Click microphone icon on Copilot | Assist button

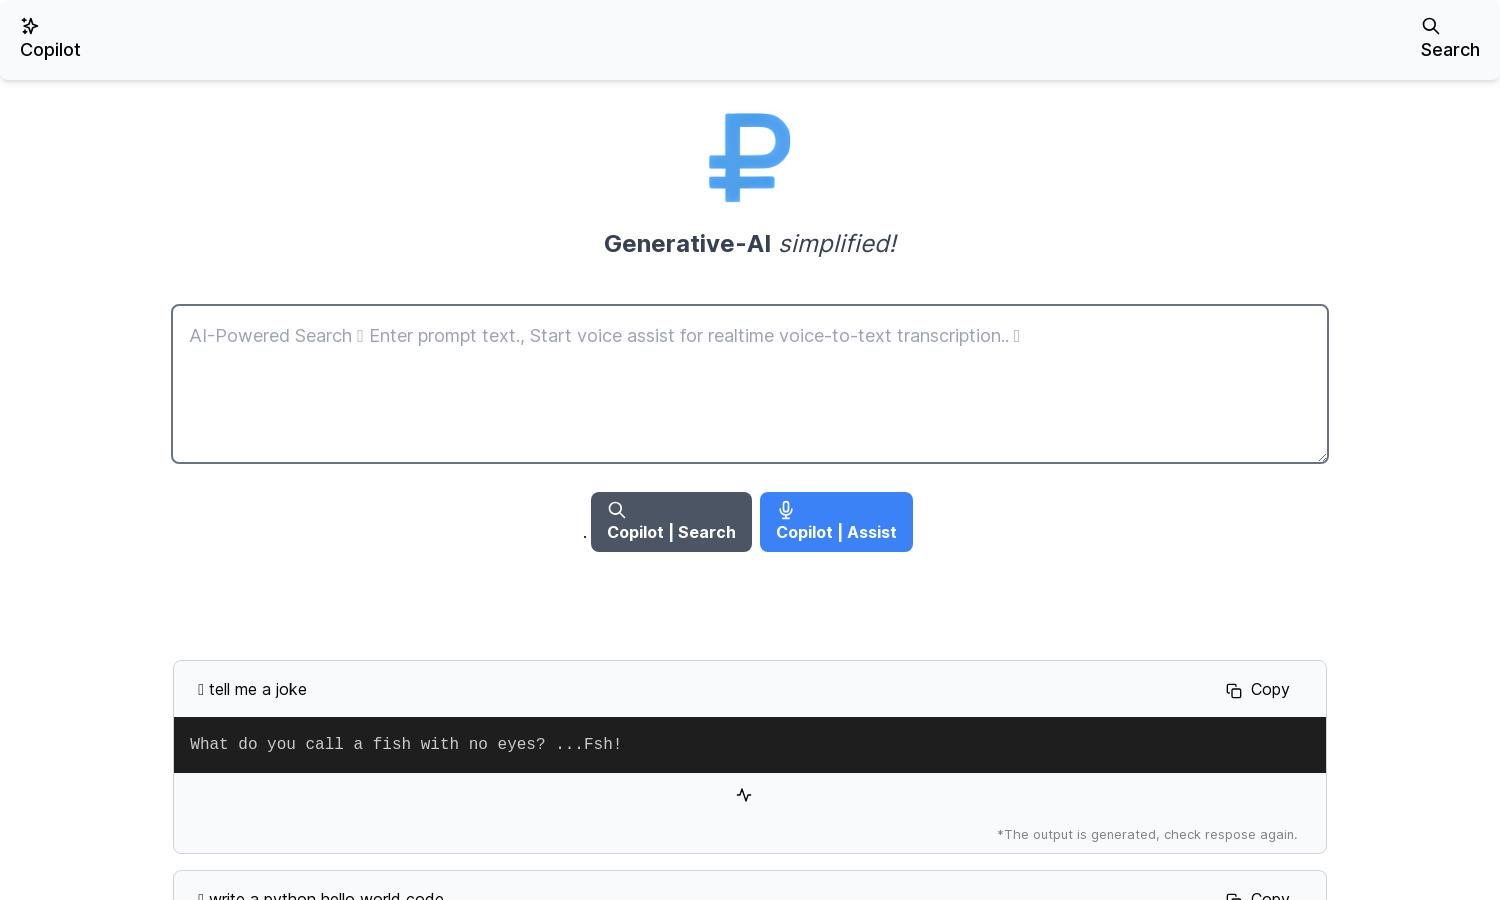pyautogui.click(x=786, y=510)
